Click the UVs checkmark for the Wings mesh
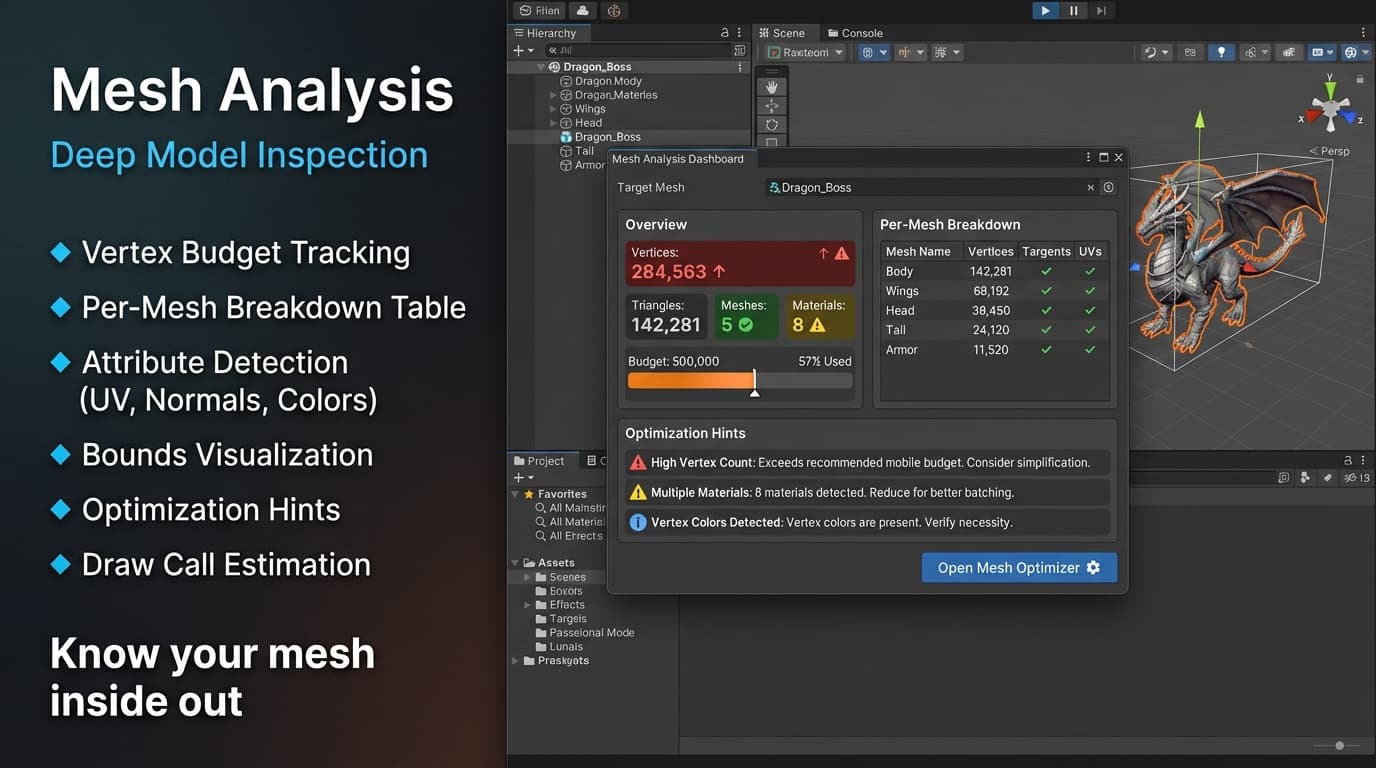The height and width of the screenshot is (768, 1376). click(x=1089, y=290)
